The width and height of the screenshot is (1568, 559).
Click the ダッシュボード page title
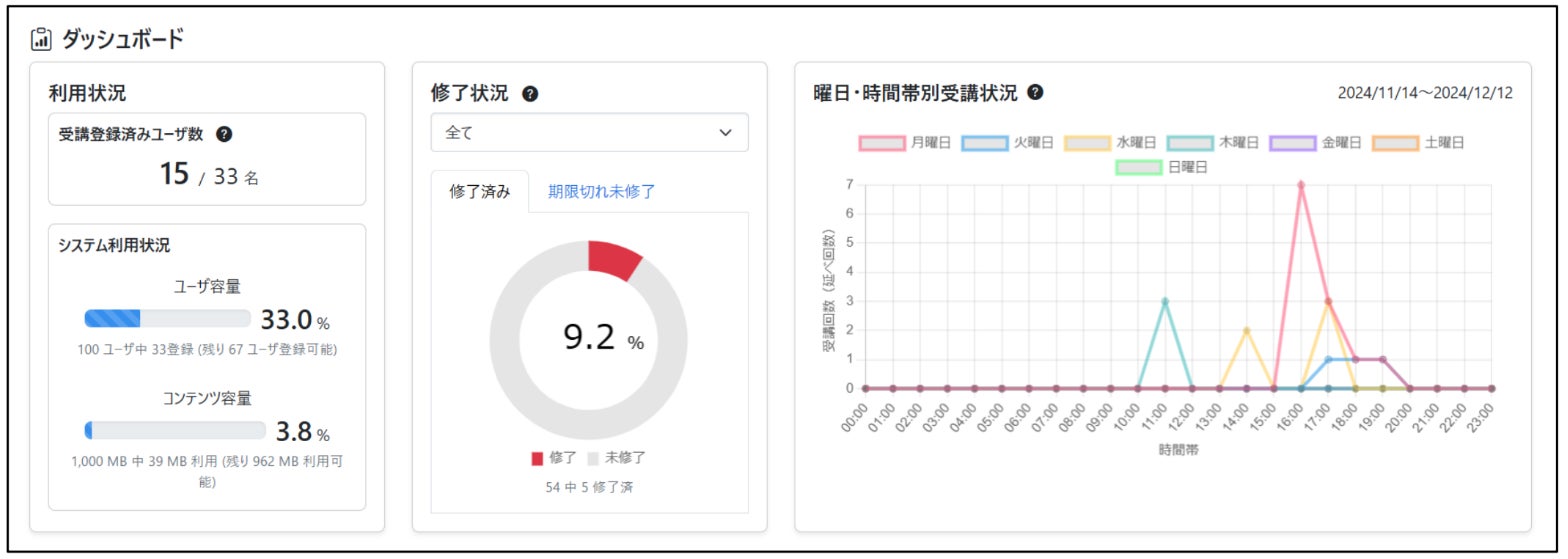pos(123,40)
